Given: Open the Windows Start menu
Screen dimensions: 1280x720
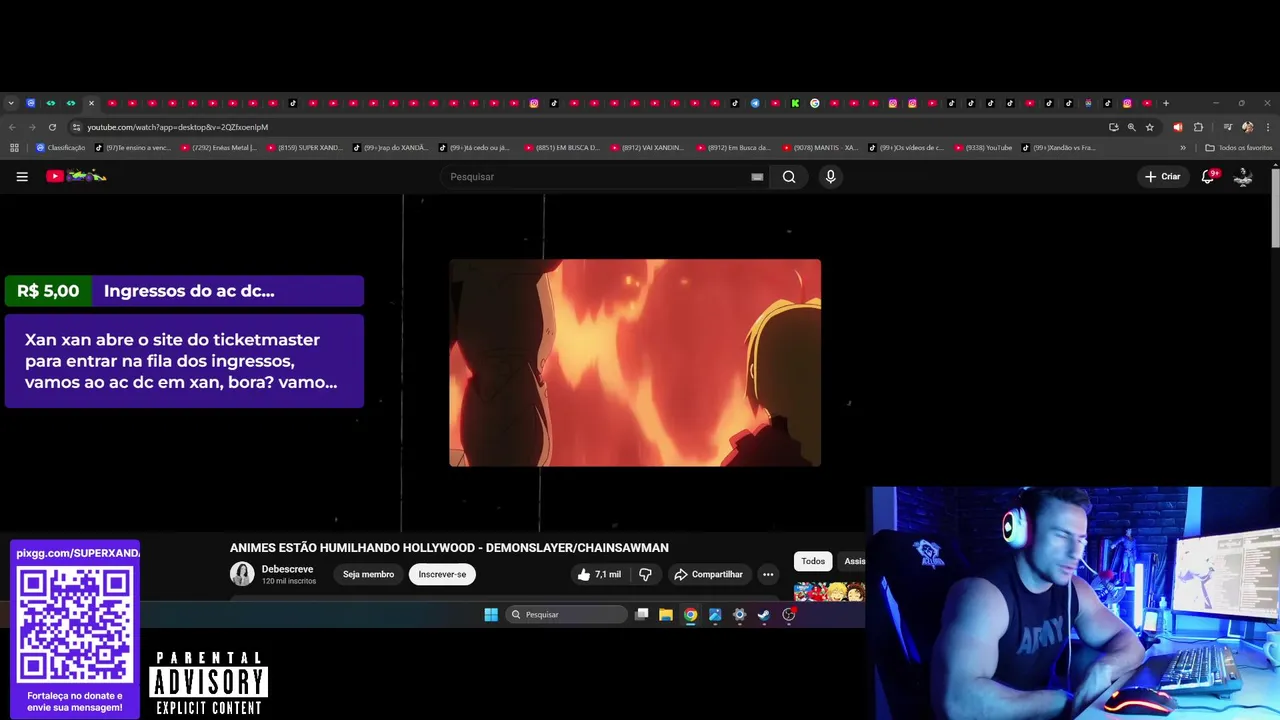Looking at the screenshot, I should (x=491, y=615).
